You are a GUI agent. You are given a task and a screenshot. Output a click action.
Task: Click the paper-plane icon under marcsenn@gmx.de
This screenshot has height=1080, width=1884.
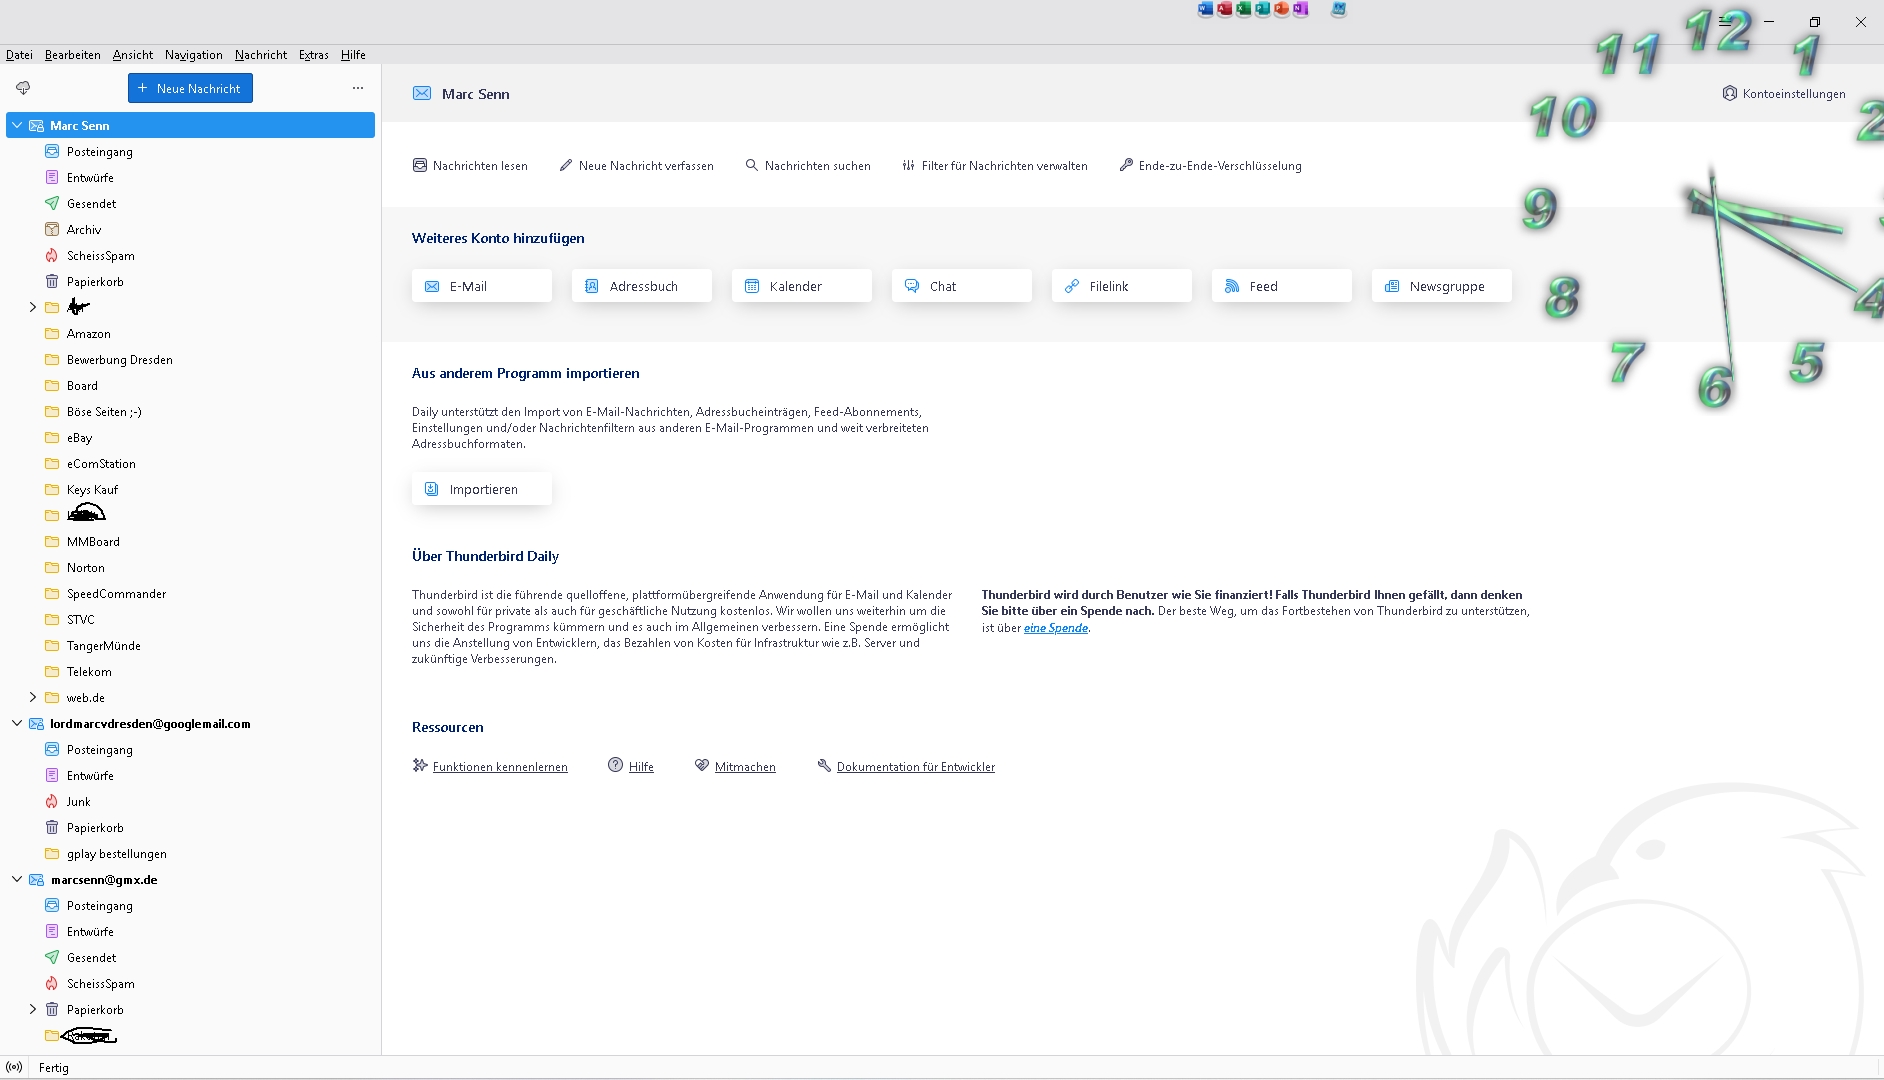52,957
